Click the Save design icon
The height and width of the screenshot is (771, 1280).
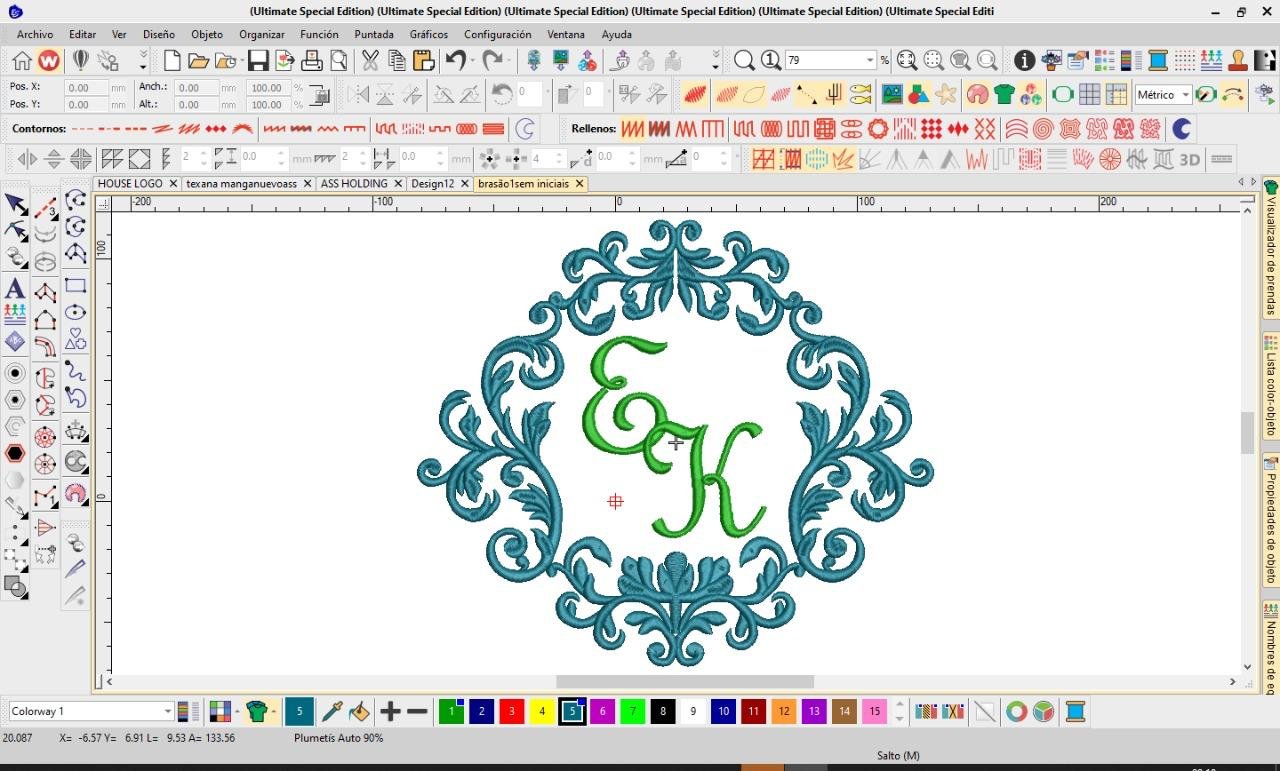click(x=258, y=61)
